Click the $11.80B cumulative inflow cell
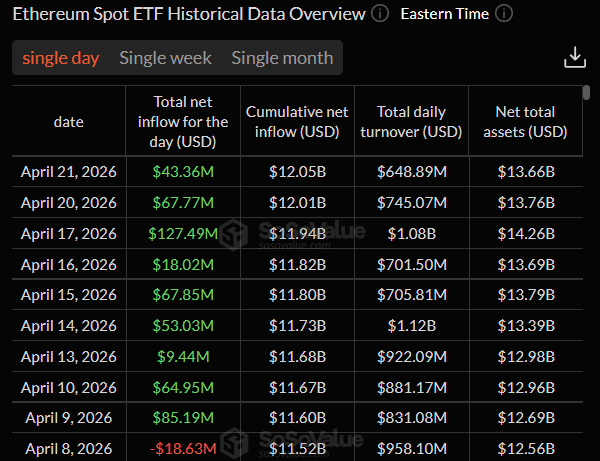 297,295
